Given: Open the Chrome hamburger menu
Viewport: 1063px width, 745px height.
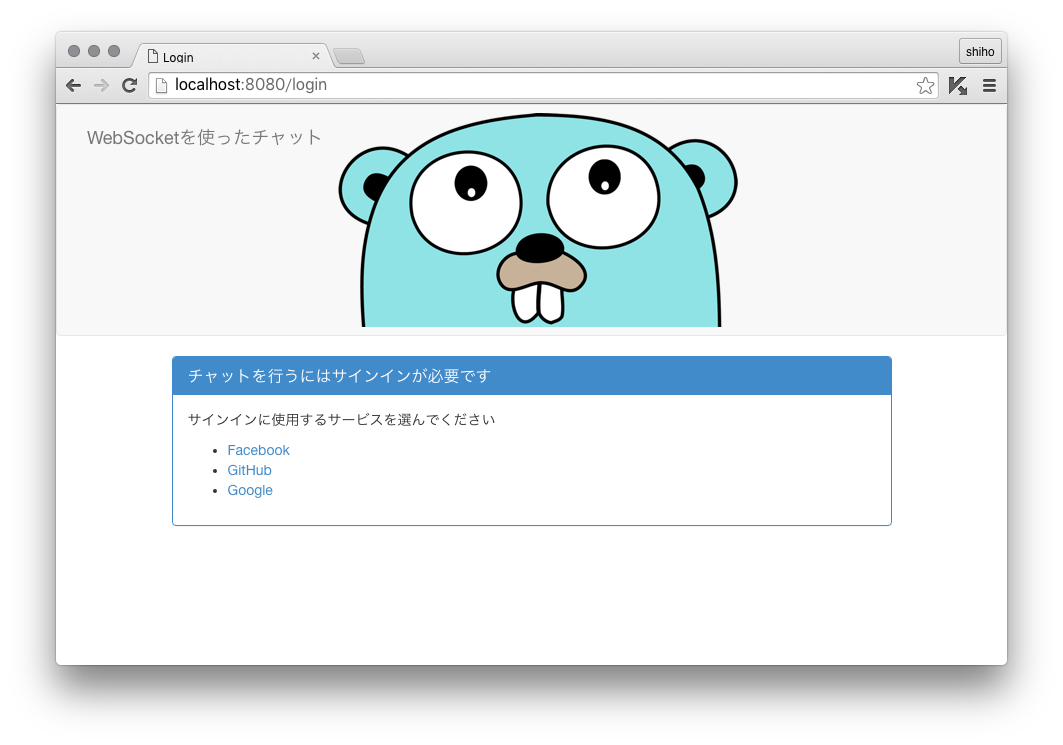Looking at the screenshot, I should [989, 85].
